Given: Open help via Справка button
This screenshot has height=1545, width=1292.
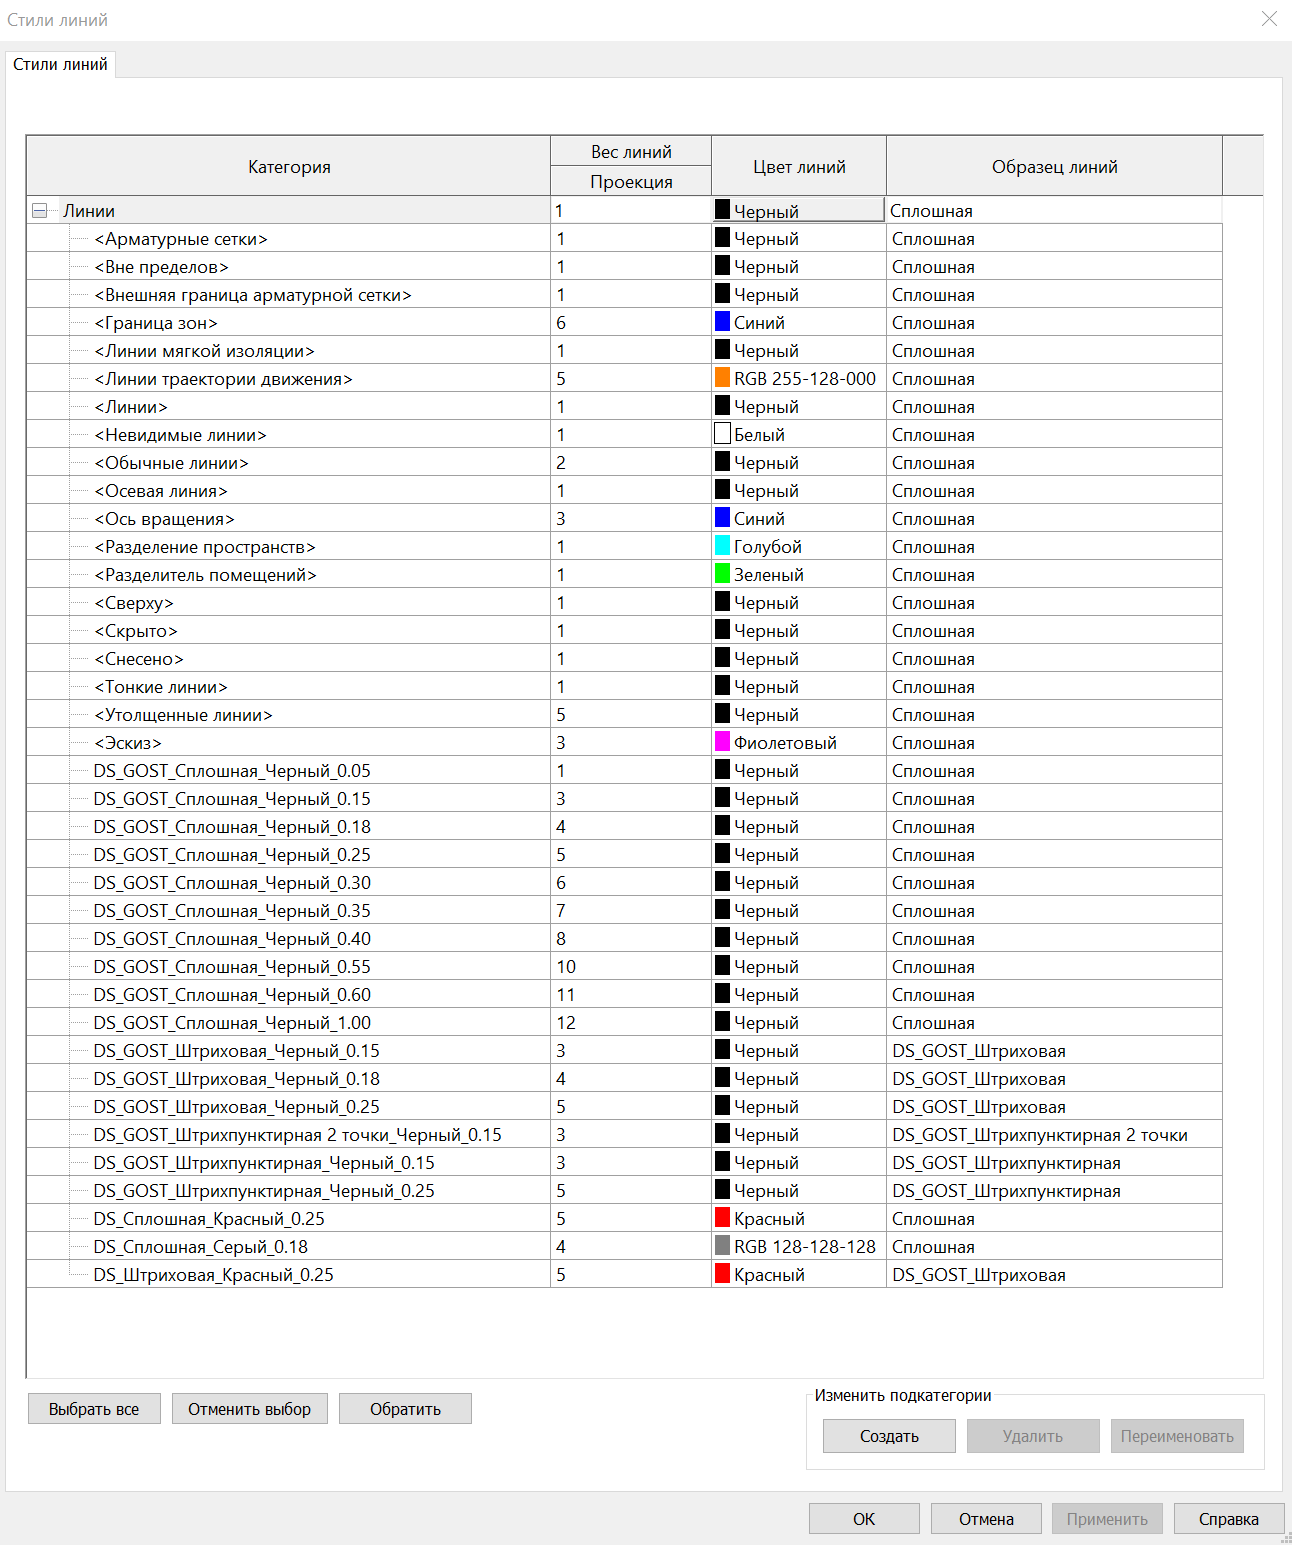Looking at the screenshot, I should [1228, 1519].
